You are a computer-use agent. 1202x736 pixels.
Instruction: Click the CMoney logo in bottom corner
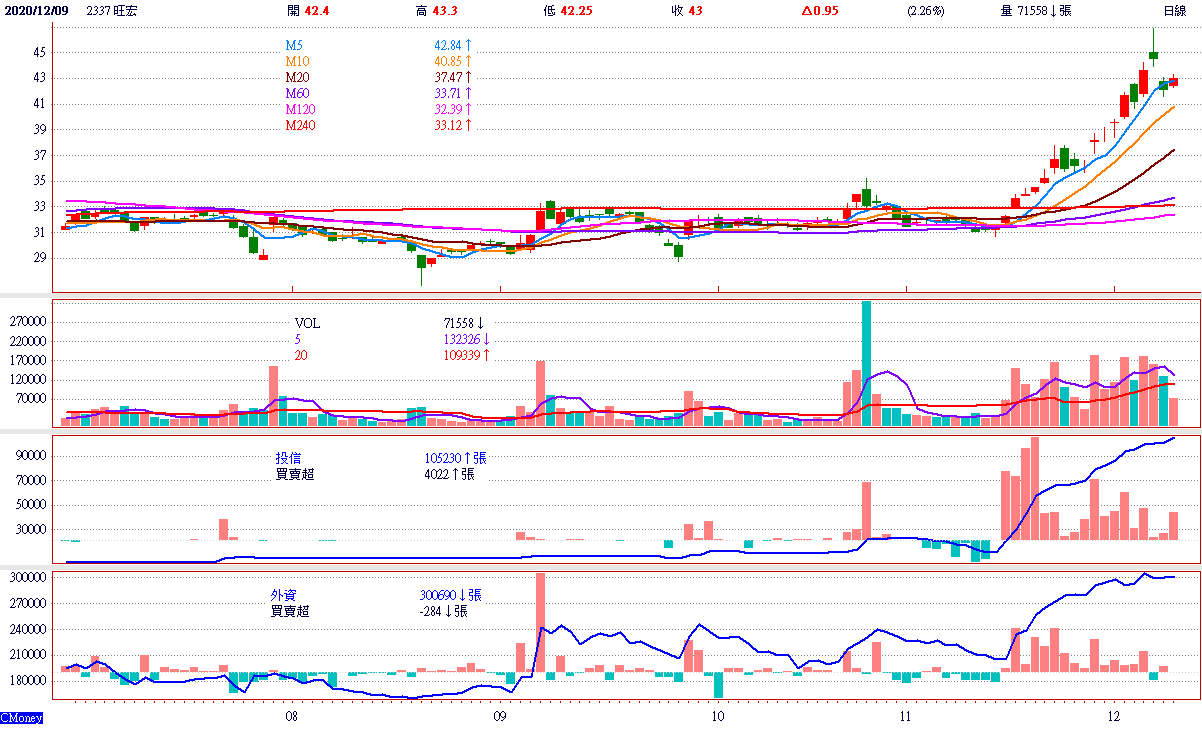pos(20,717)
